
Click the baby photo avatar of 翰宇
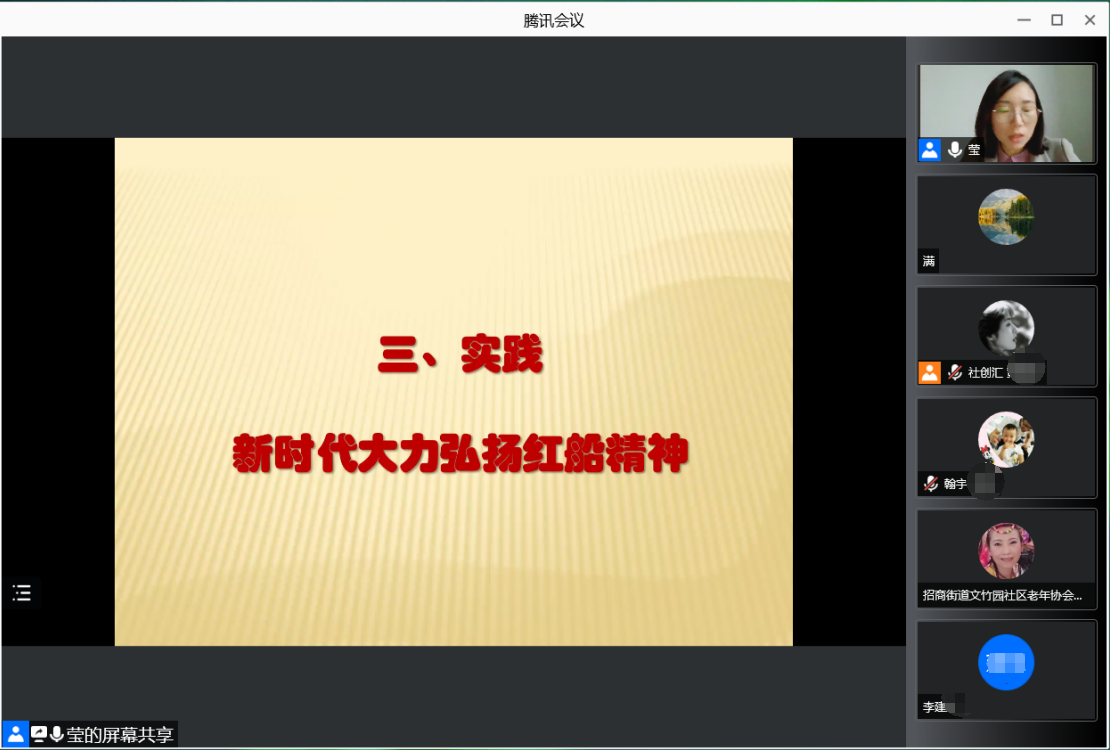[x=1006, y=440]
